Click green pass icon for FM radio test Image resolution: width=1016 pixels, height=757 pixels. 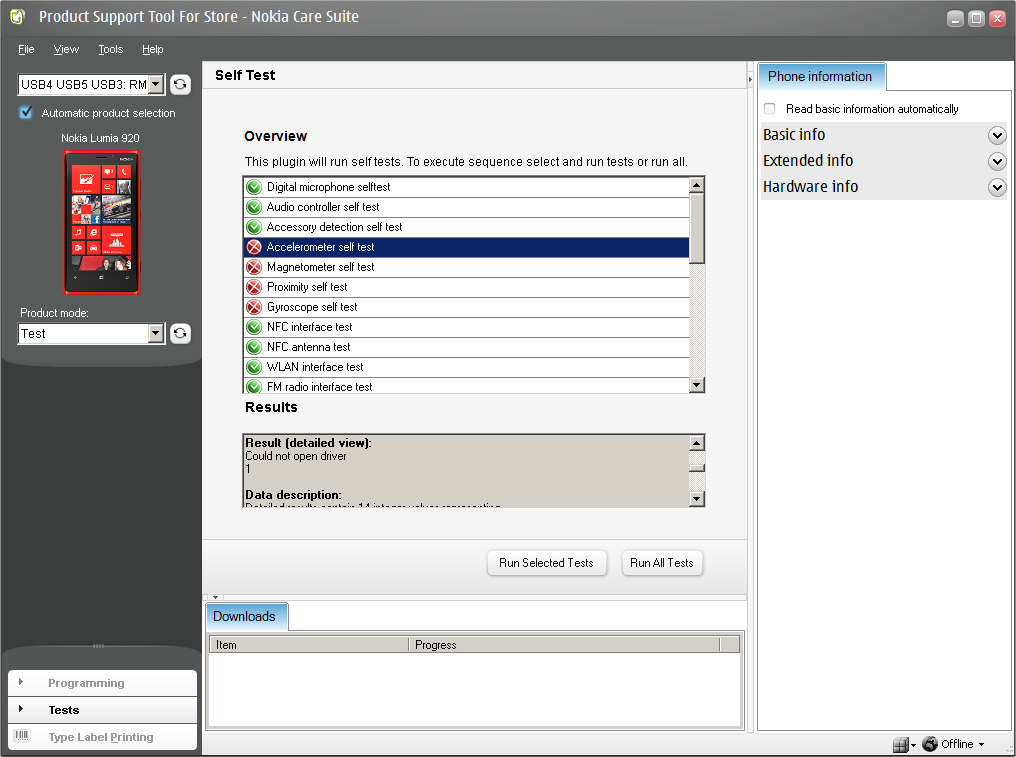click(254, 386)
